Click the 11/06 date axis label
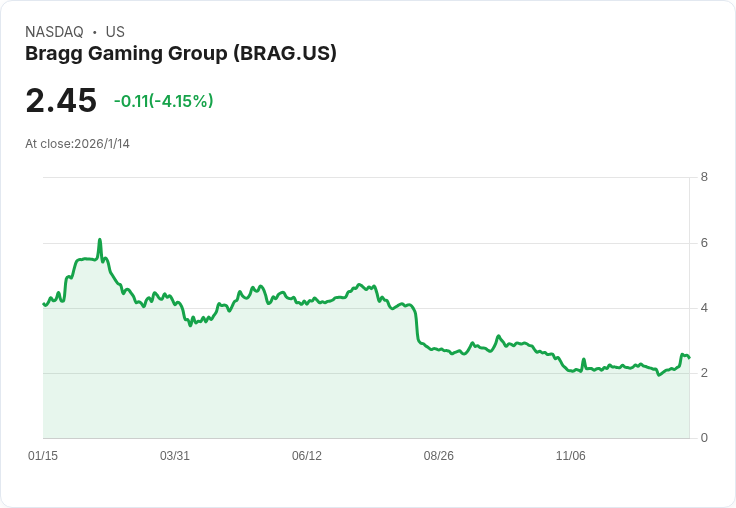Image resolution: width=736 pixels, height=508 pixels. (570, 456)
